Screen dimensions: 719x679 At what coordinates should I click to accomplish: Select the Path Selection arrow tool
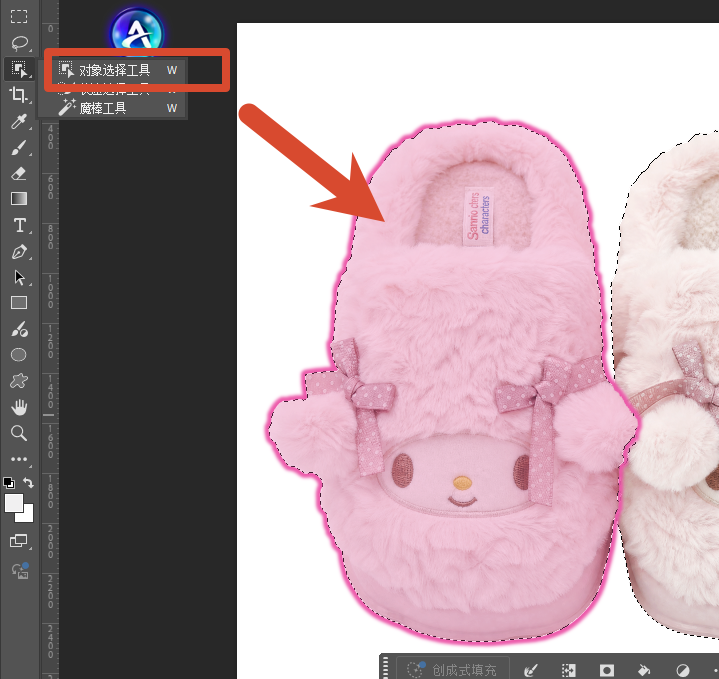pyautogui.click(x=19, y=277)
